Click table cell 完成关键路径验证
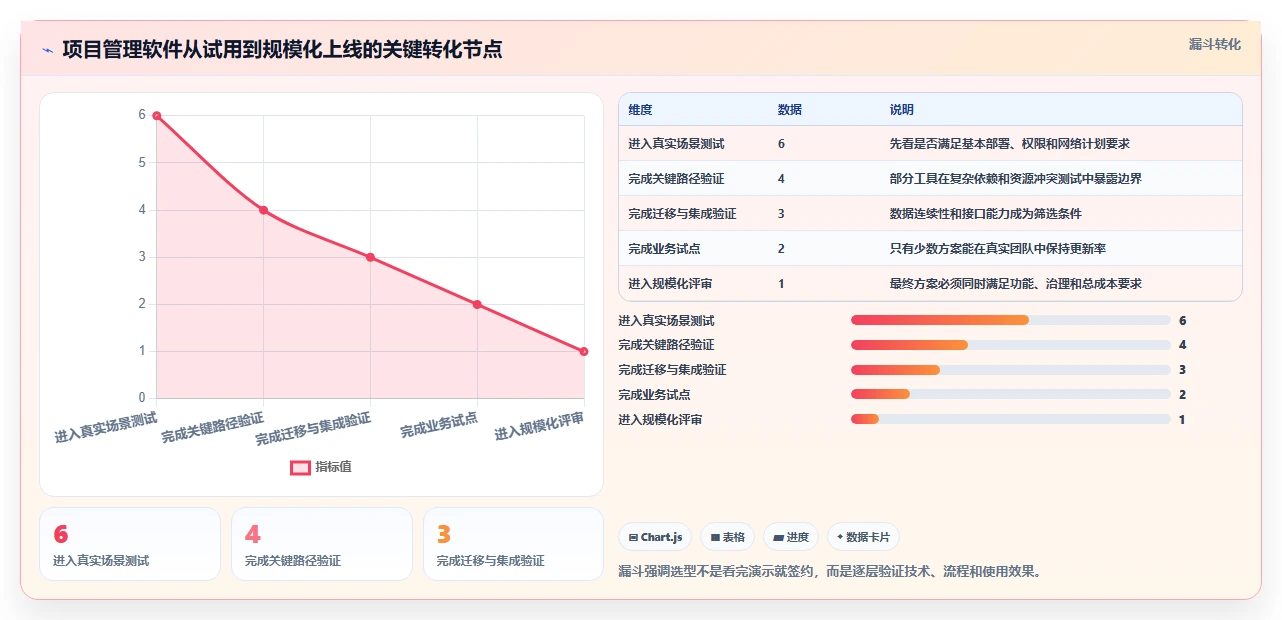Viewport: 1282px width, 620px height. point(676,179)
